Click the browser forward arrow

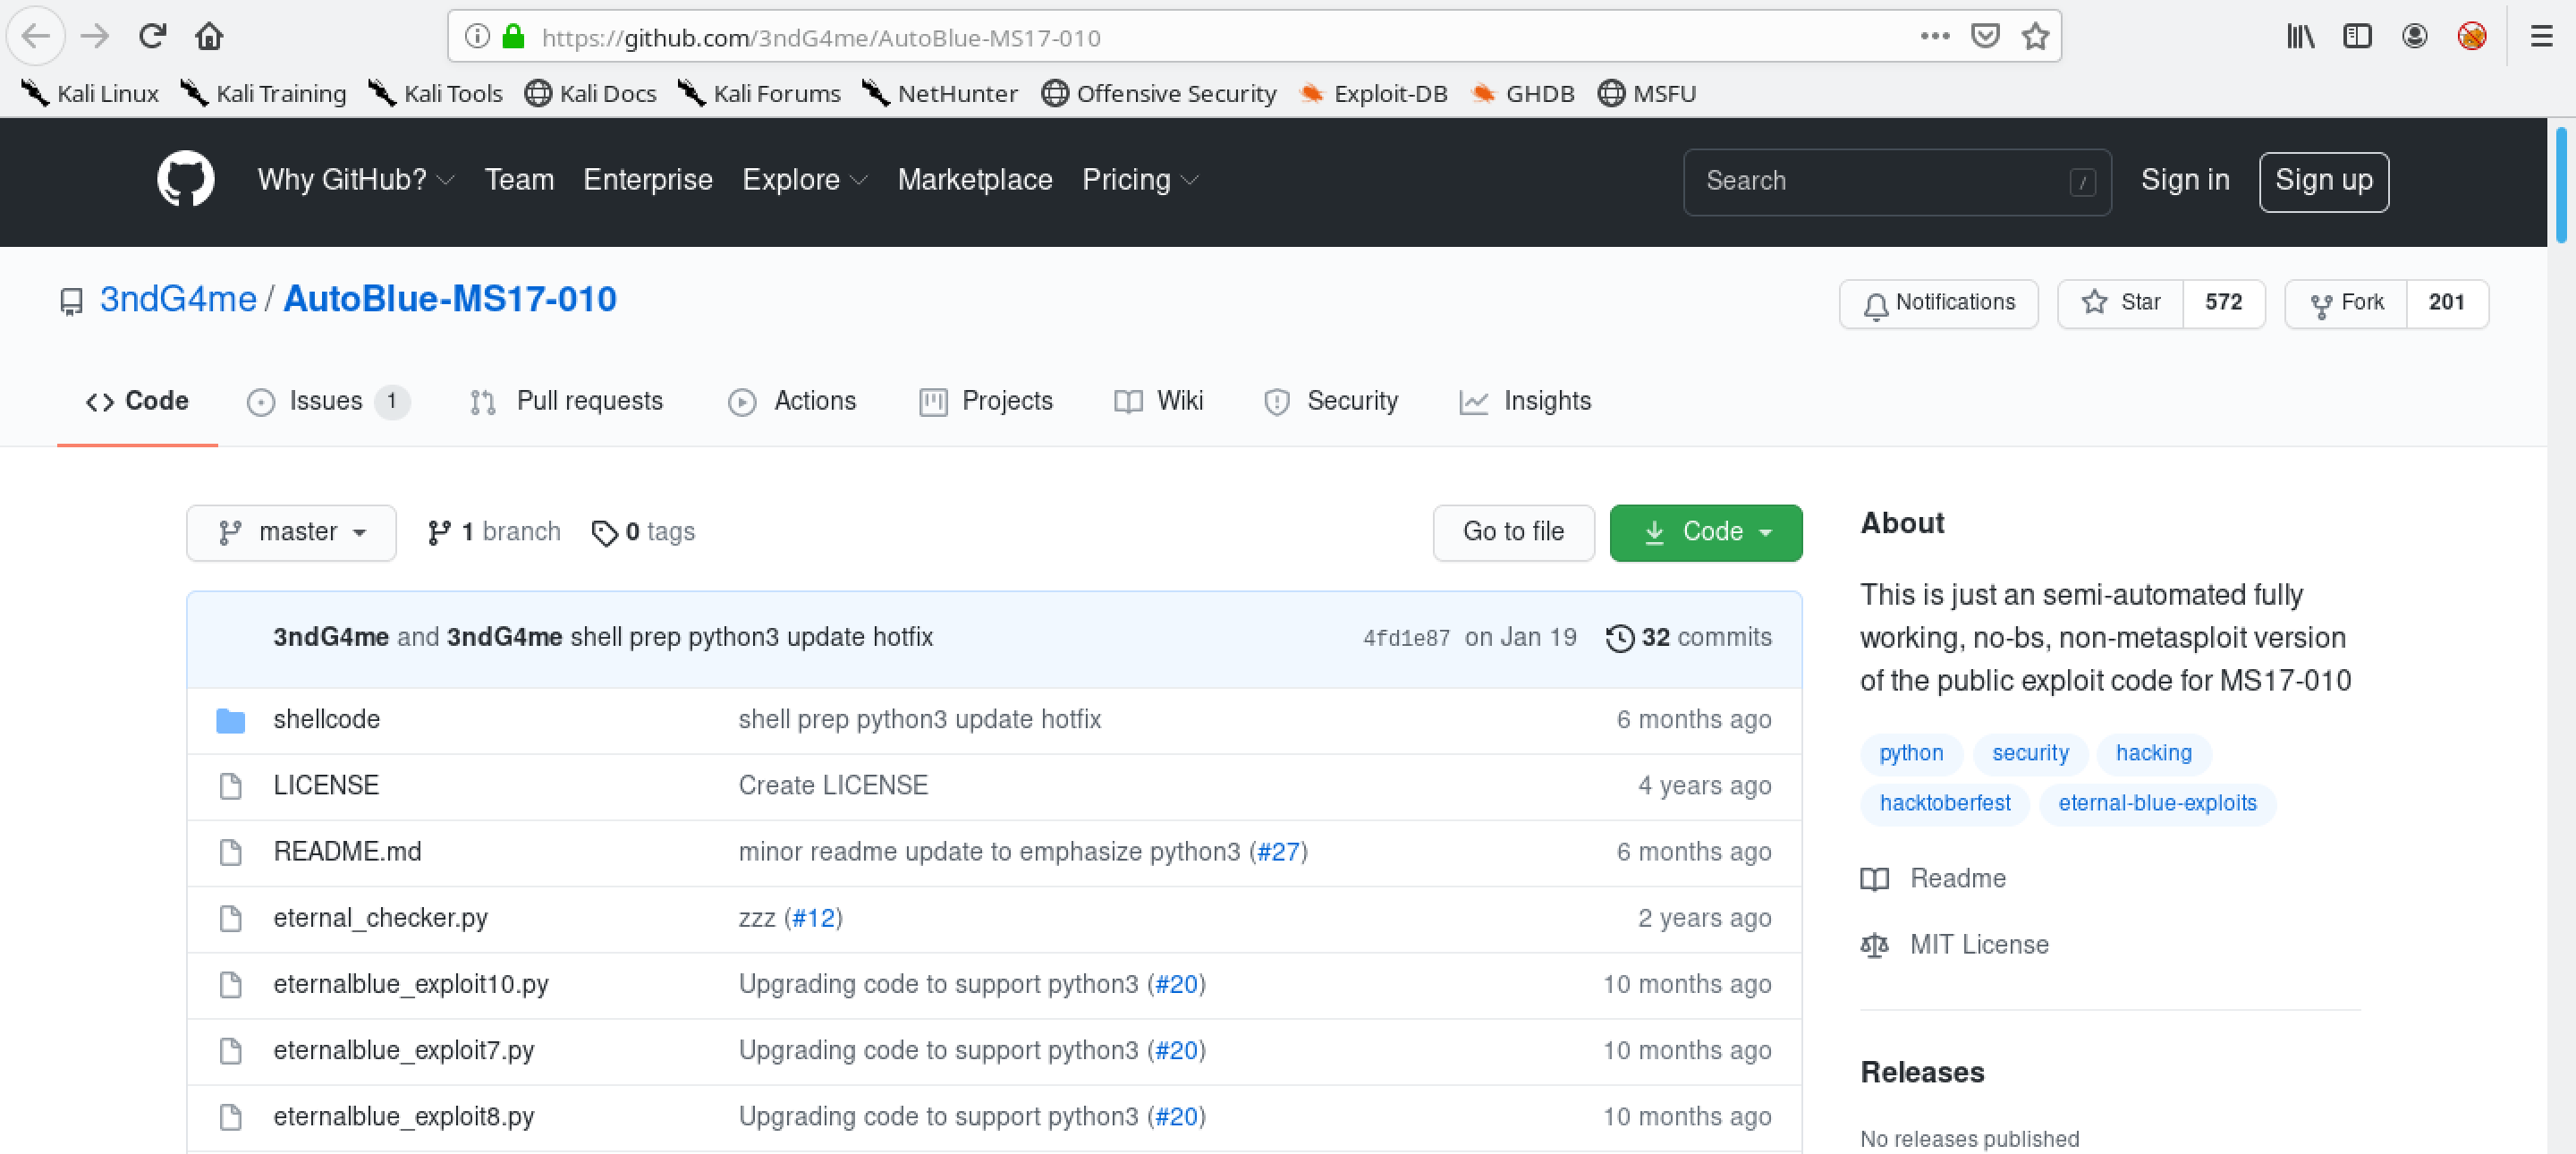(x=95, y=37)
